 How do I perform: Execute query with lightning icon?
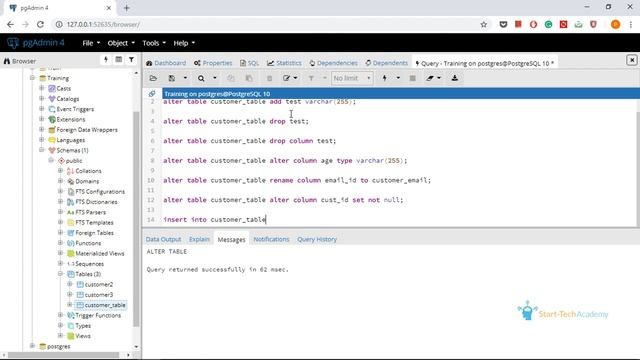point(384,78)
